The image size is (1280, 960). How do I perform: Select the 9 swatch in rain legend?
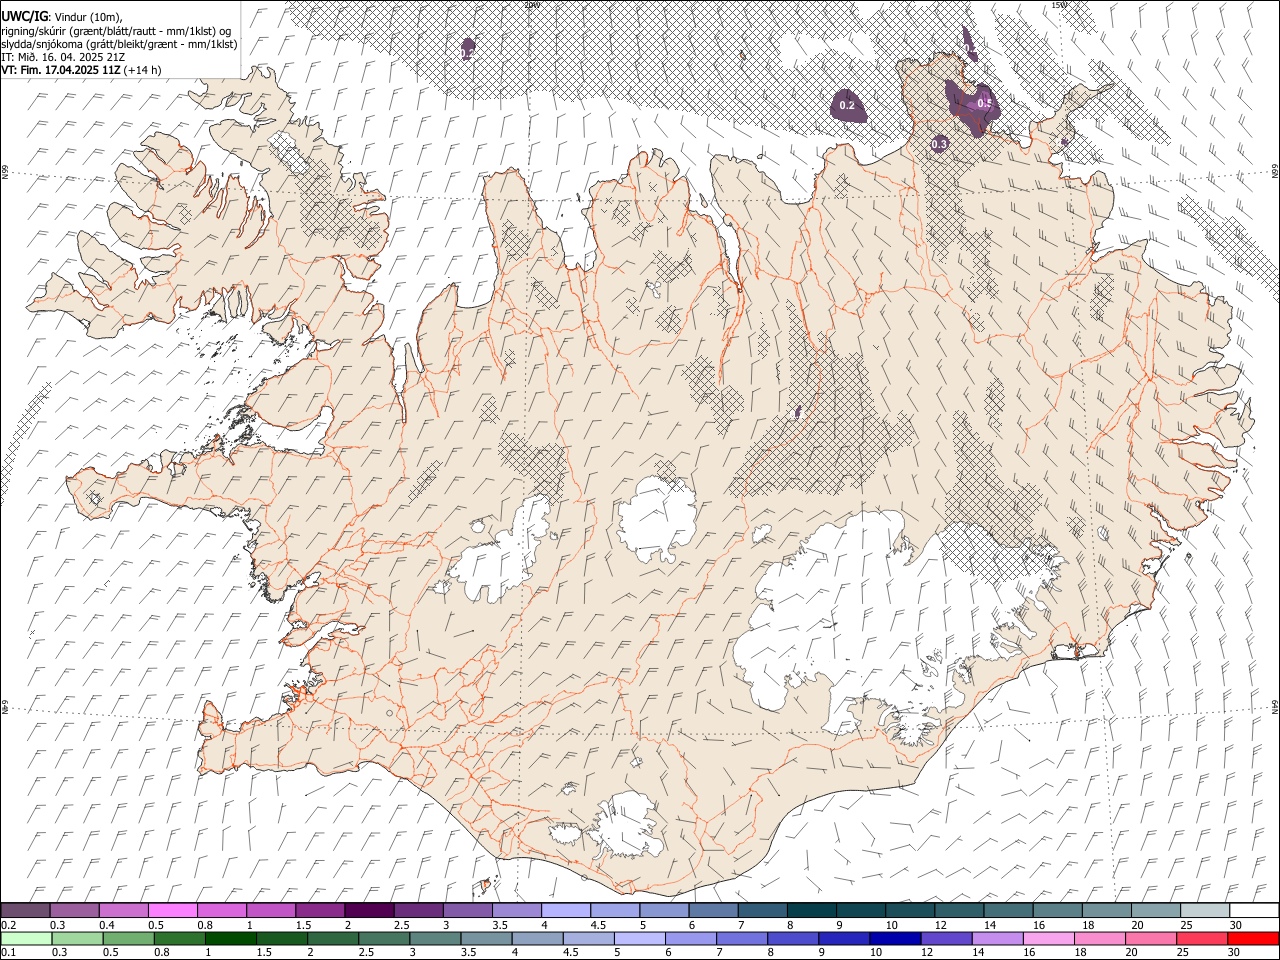(844, 939)
